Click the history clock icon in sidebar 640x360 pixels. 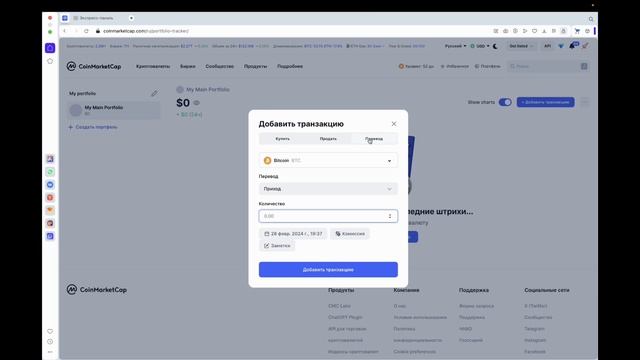tap(50, 342)
